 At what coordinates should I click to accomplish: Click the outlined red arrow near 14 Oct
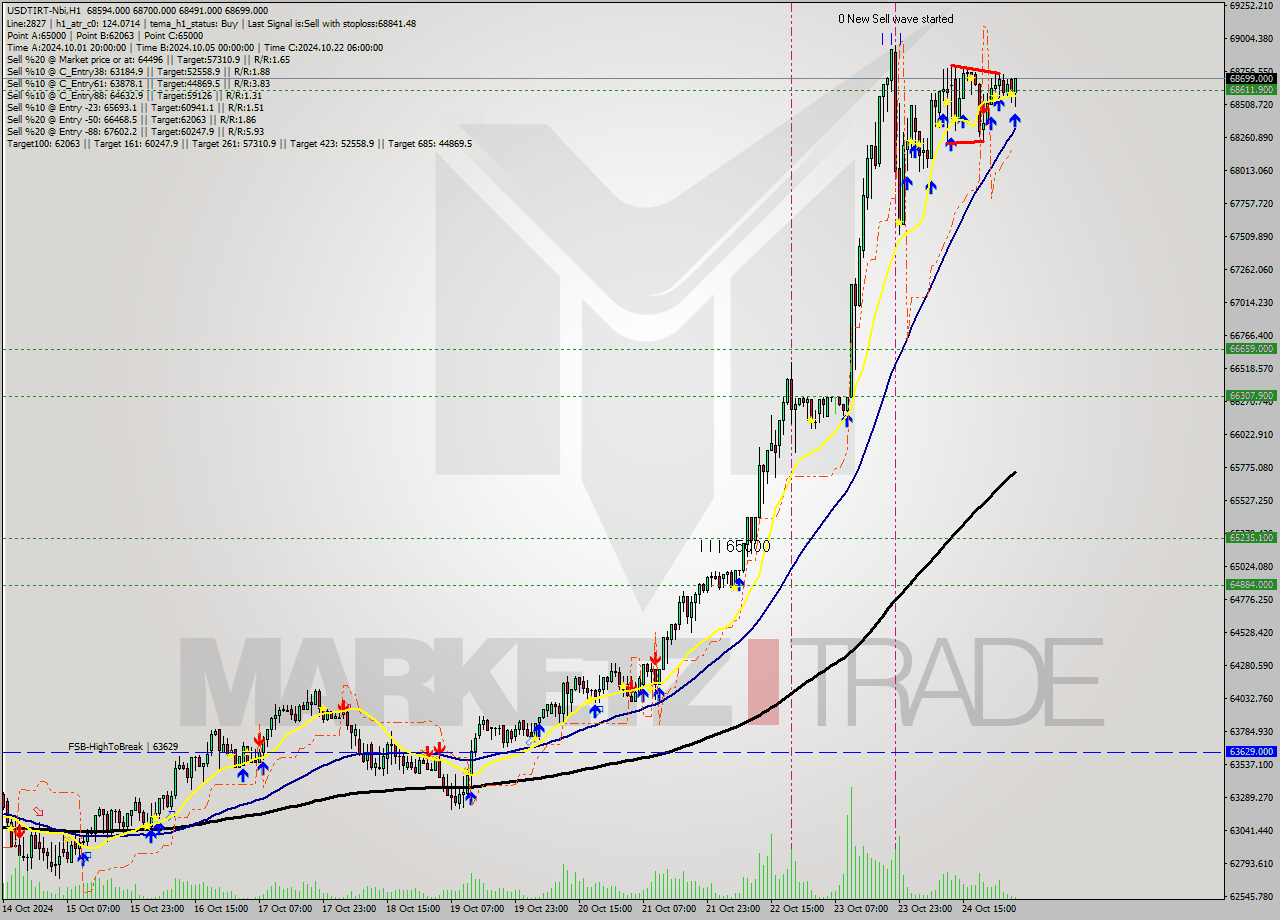[x=38, y=811]
